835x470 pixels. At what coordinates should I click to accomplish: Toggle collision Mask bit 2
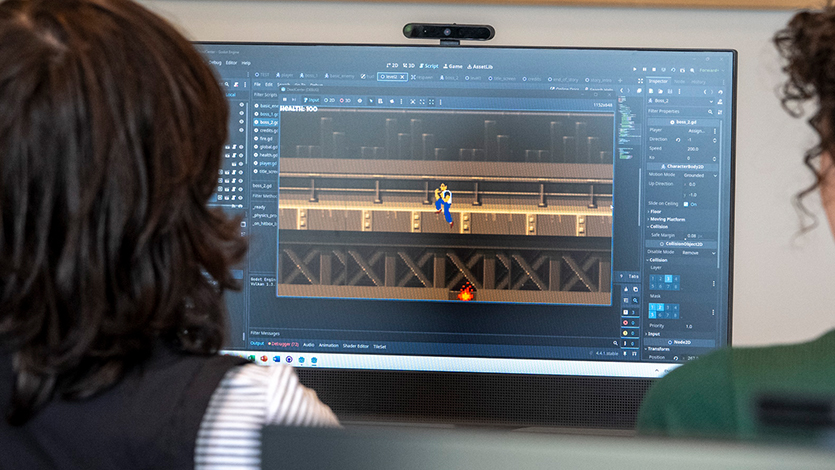[x=660, y=307]
